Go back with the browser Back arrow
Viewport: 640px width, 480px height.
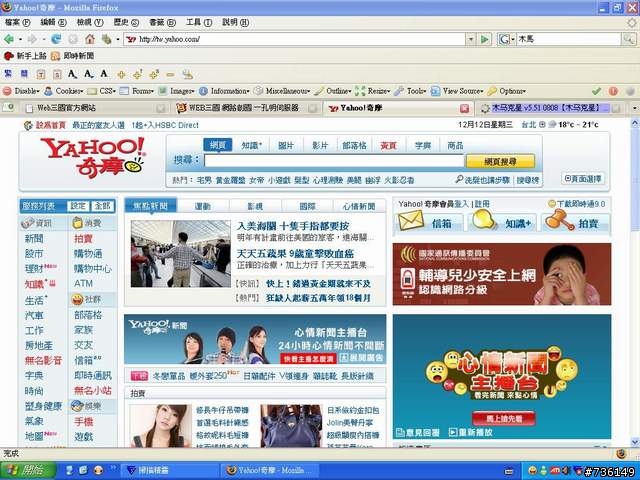(8, 39)
